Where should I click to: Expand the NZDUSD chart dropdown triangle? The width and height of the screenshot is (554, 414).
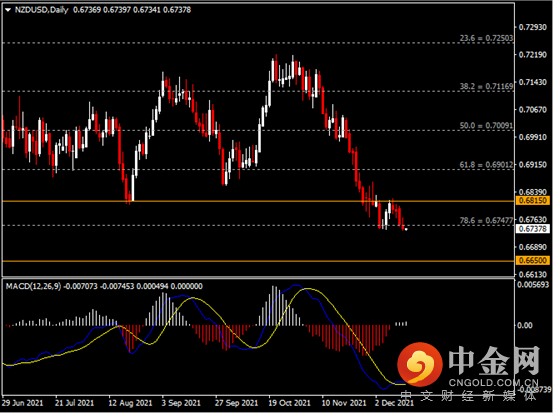[x=8, y=10]
